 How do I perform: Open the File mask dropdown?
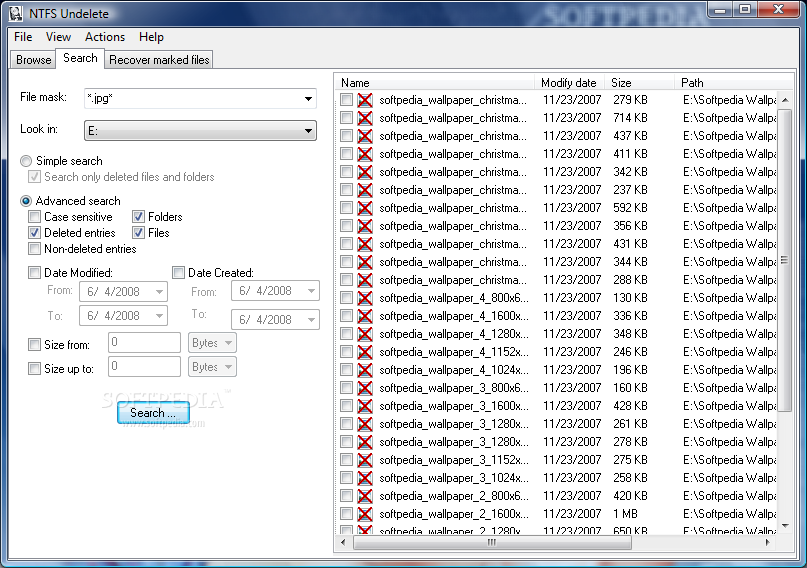(x=308, y=98)
